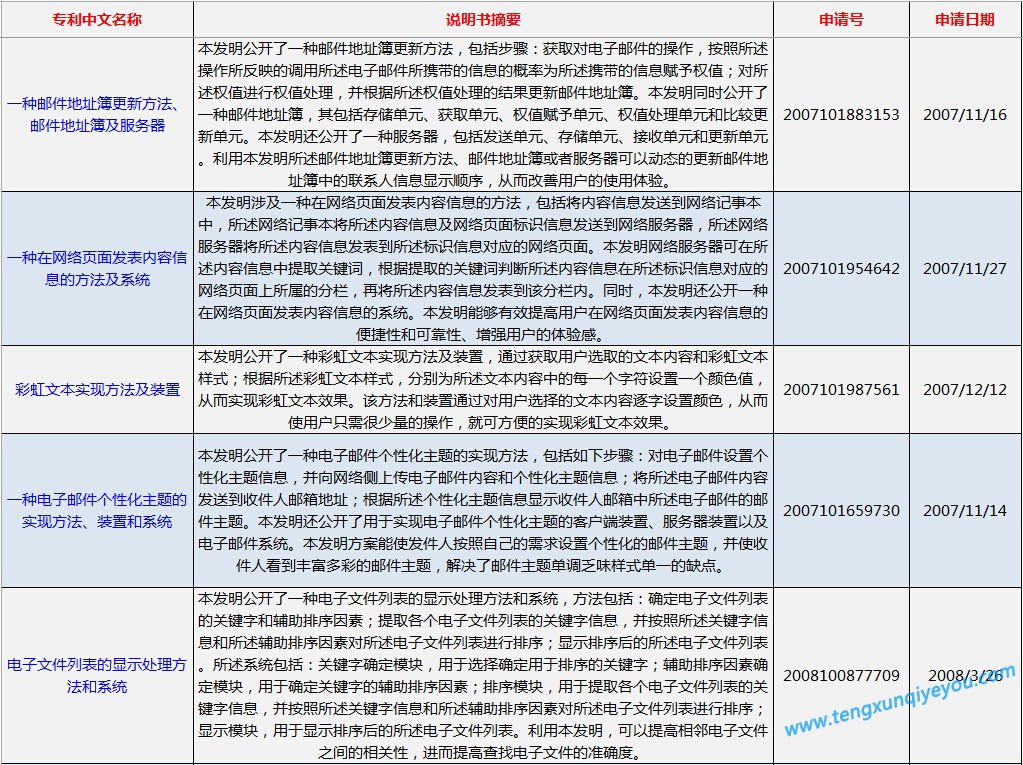Select application number 200710165973 0
Viewport: 1023px width, 765px height.
(x=842, y=511)
